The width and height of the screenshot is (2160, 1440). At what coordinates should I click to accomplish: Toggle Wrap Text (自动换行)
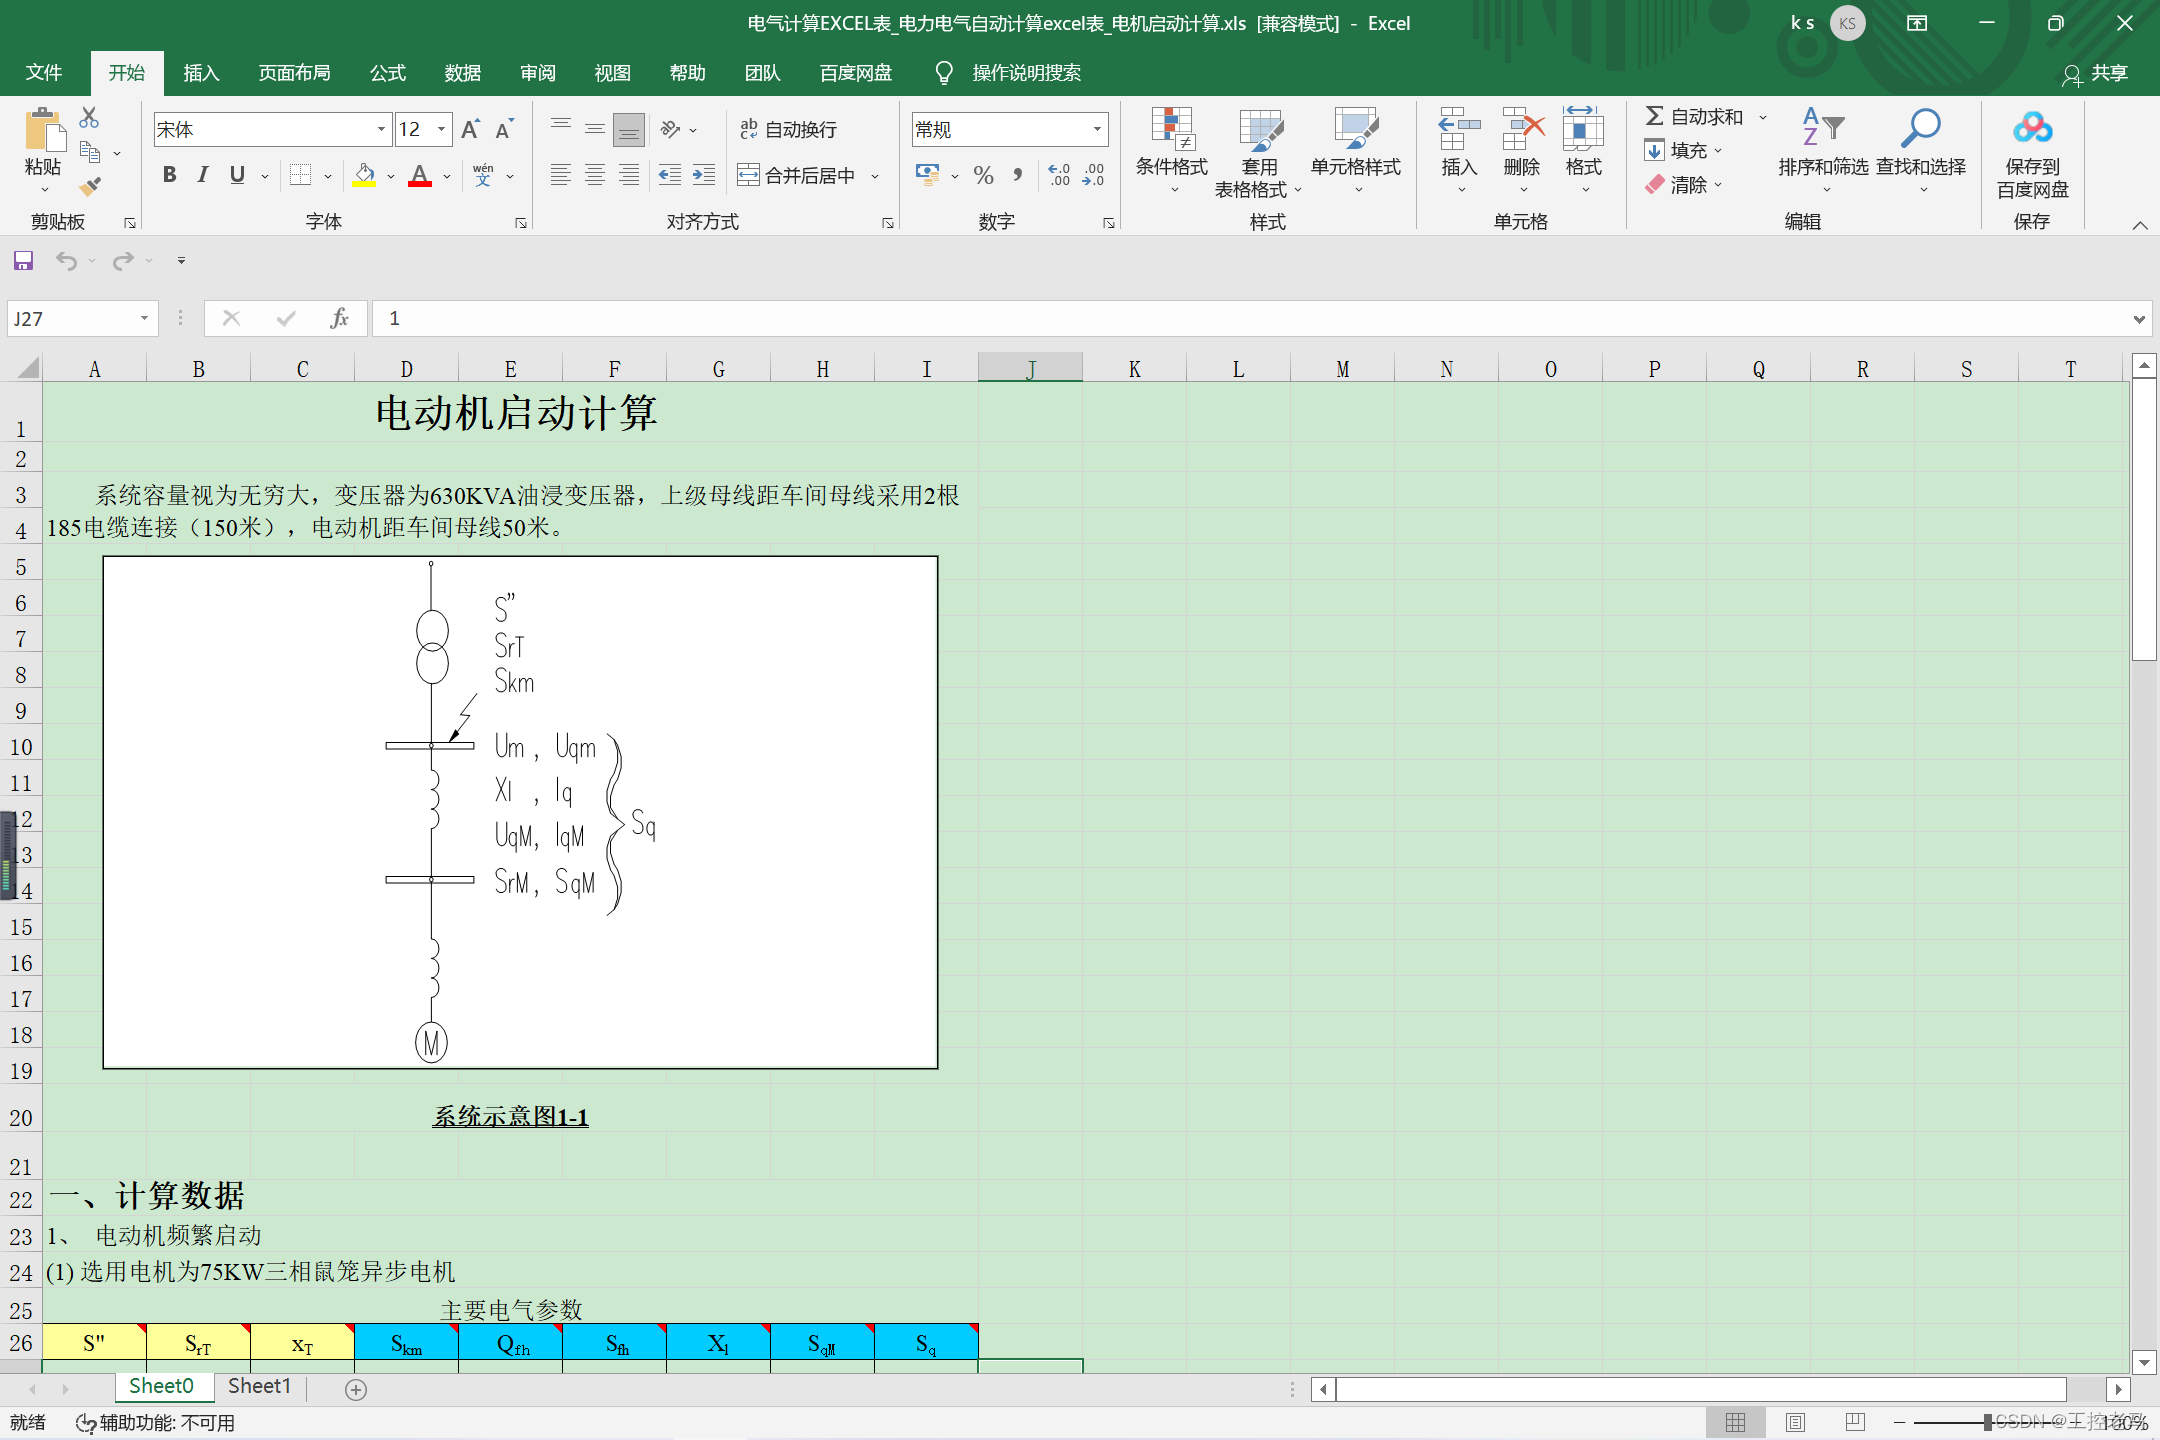[788, 129]
